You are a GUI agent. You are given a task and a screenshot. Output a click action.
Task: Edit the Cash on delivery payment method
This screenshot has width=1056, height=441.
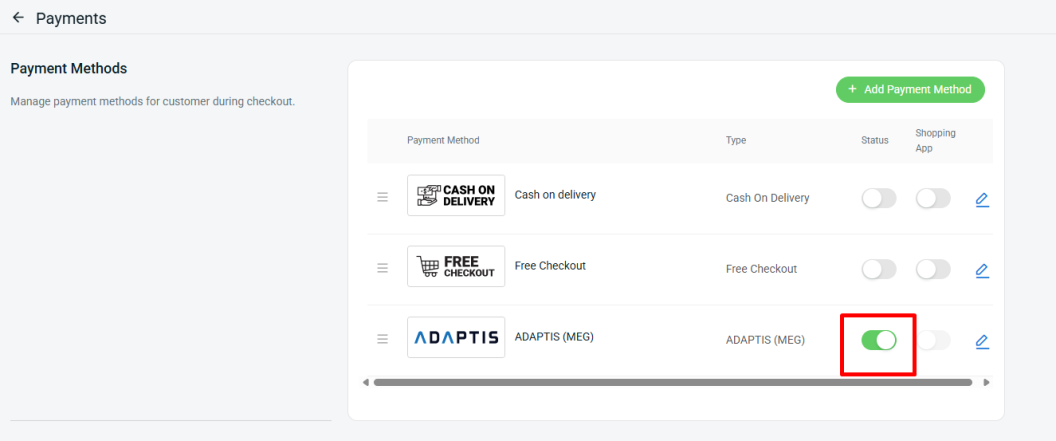[x=982, y=199]
